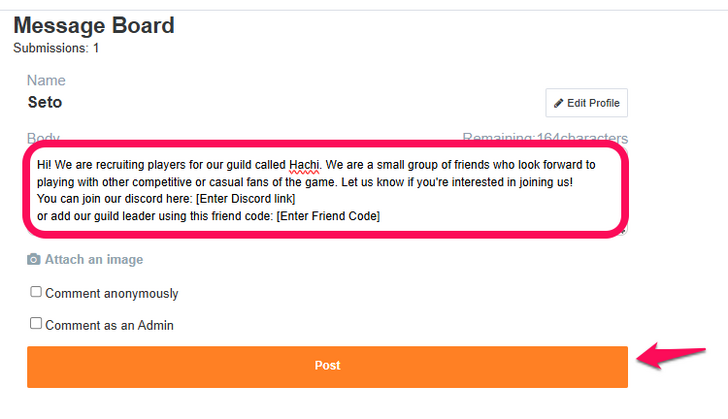Open the Edit Profile button label
Screen dimensions: 728x419
pyautogui.click(x=593, y=103)
